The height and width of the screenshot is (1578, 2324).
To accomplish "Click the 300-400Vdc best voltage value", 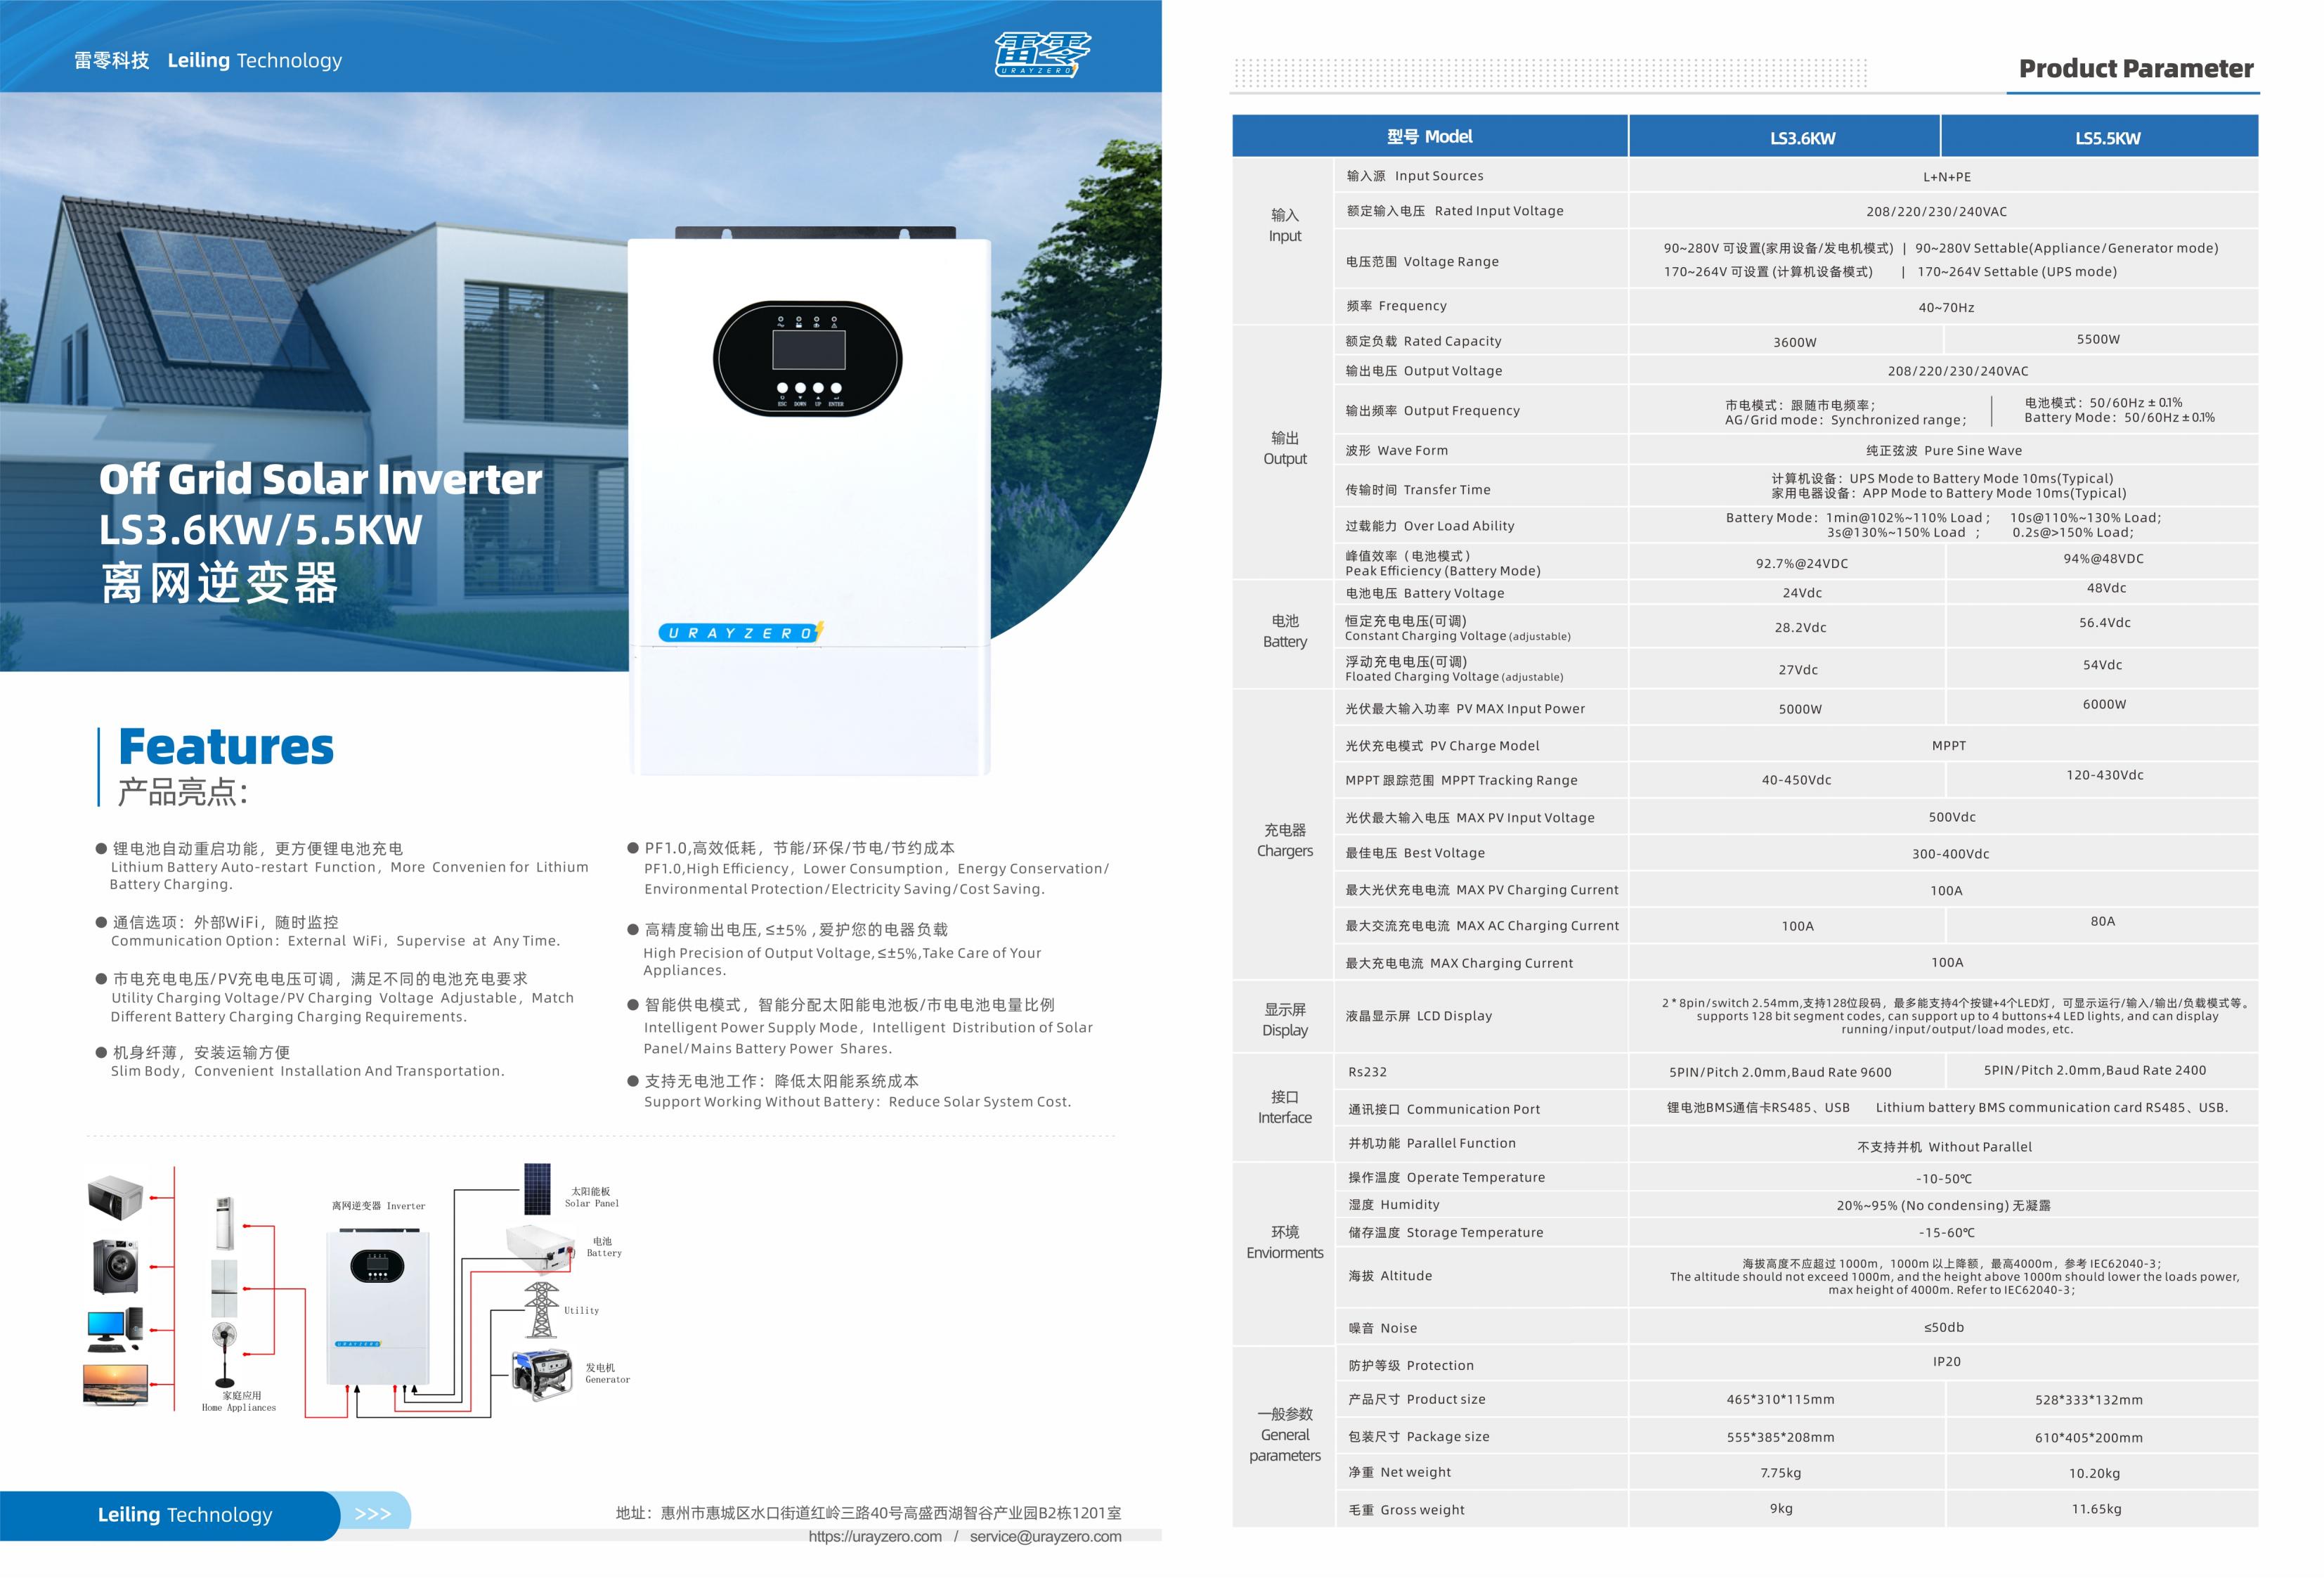I will point(1950,854).
